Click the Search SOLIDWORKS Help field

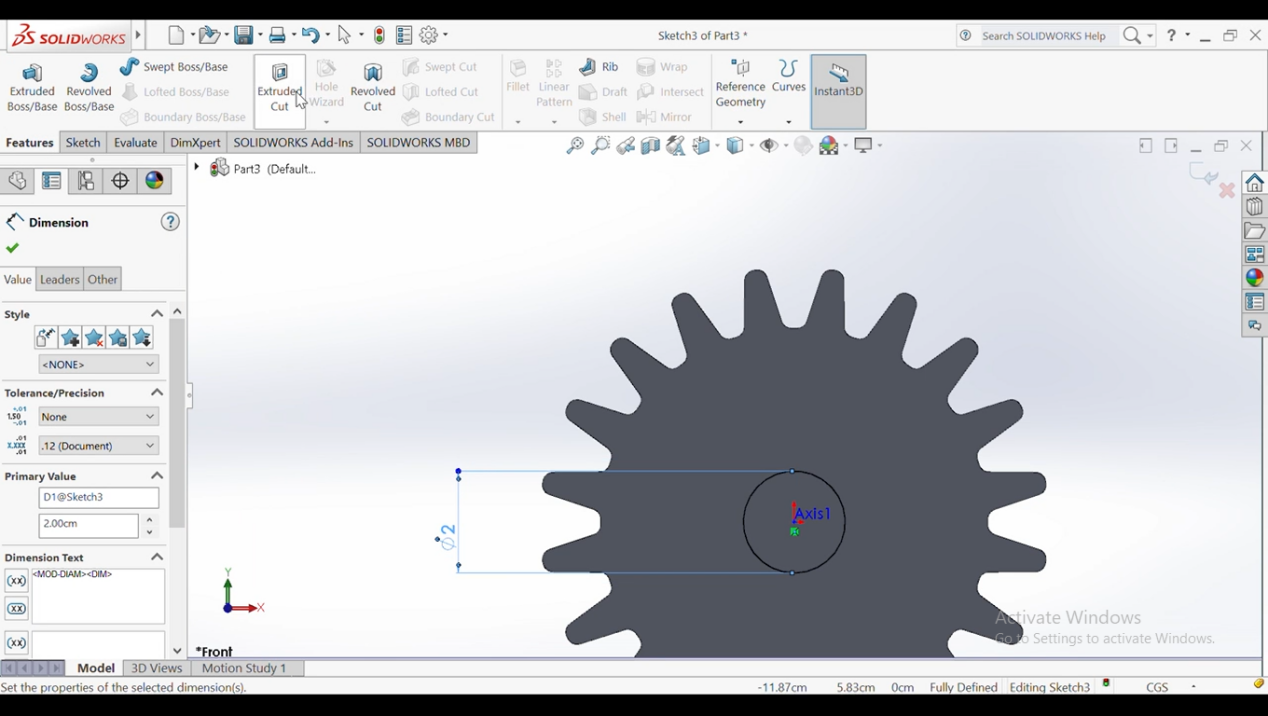[1045, 36]
